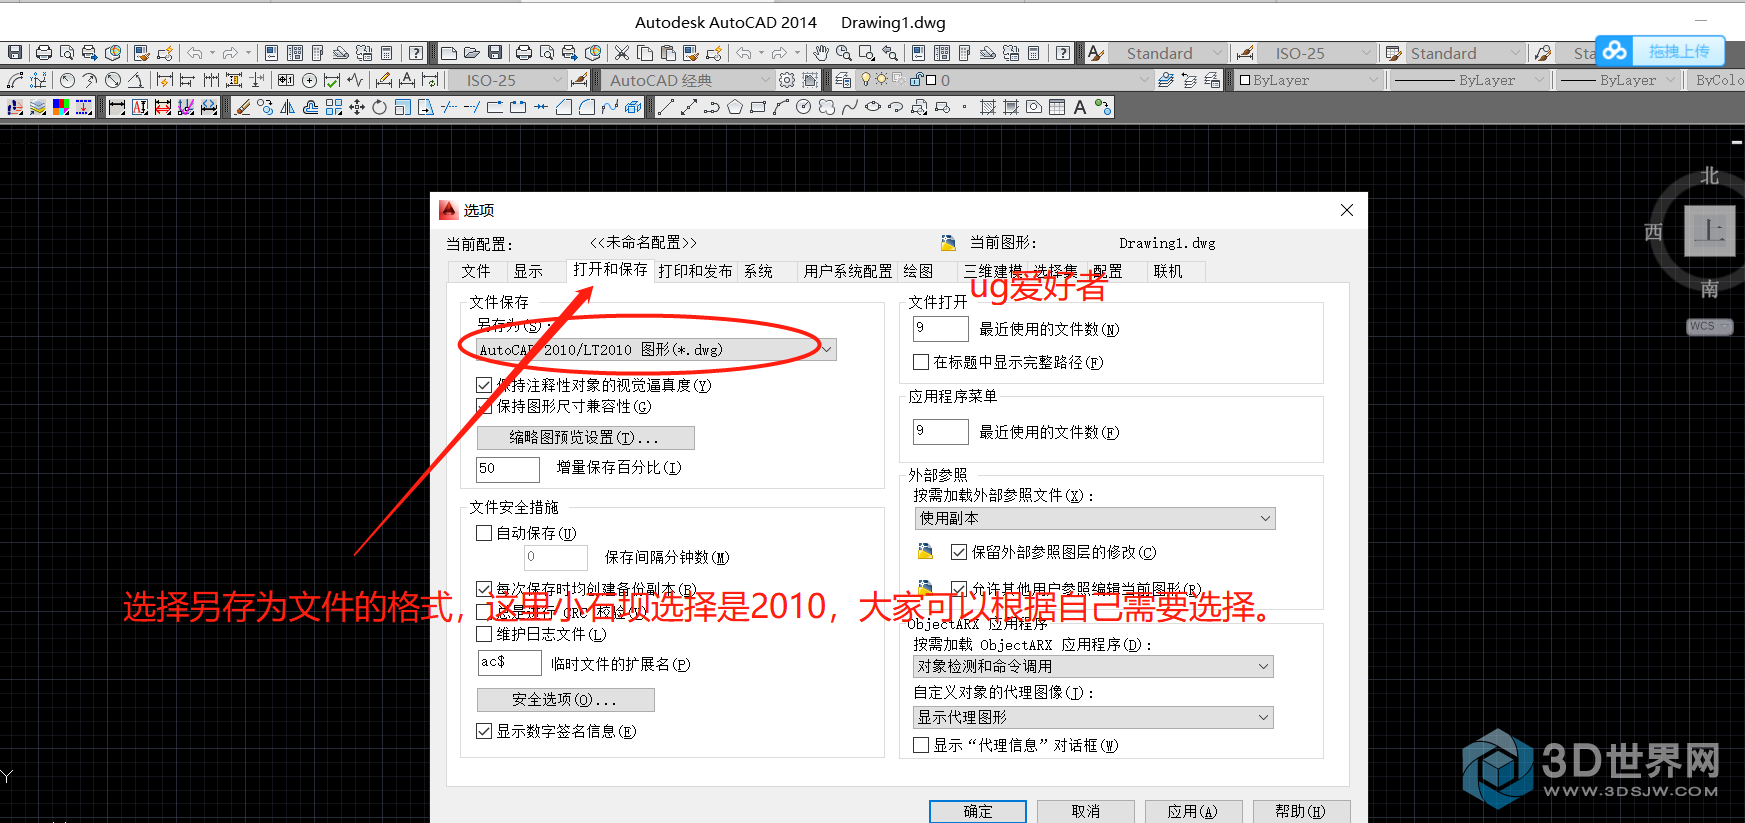
Task: Click the 取消 button
Action: 1086,811
